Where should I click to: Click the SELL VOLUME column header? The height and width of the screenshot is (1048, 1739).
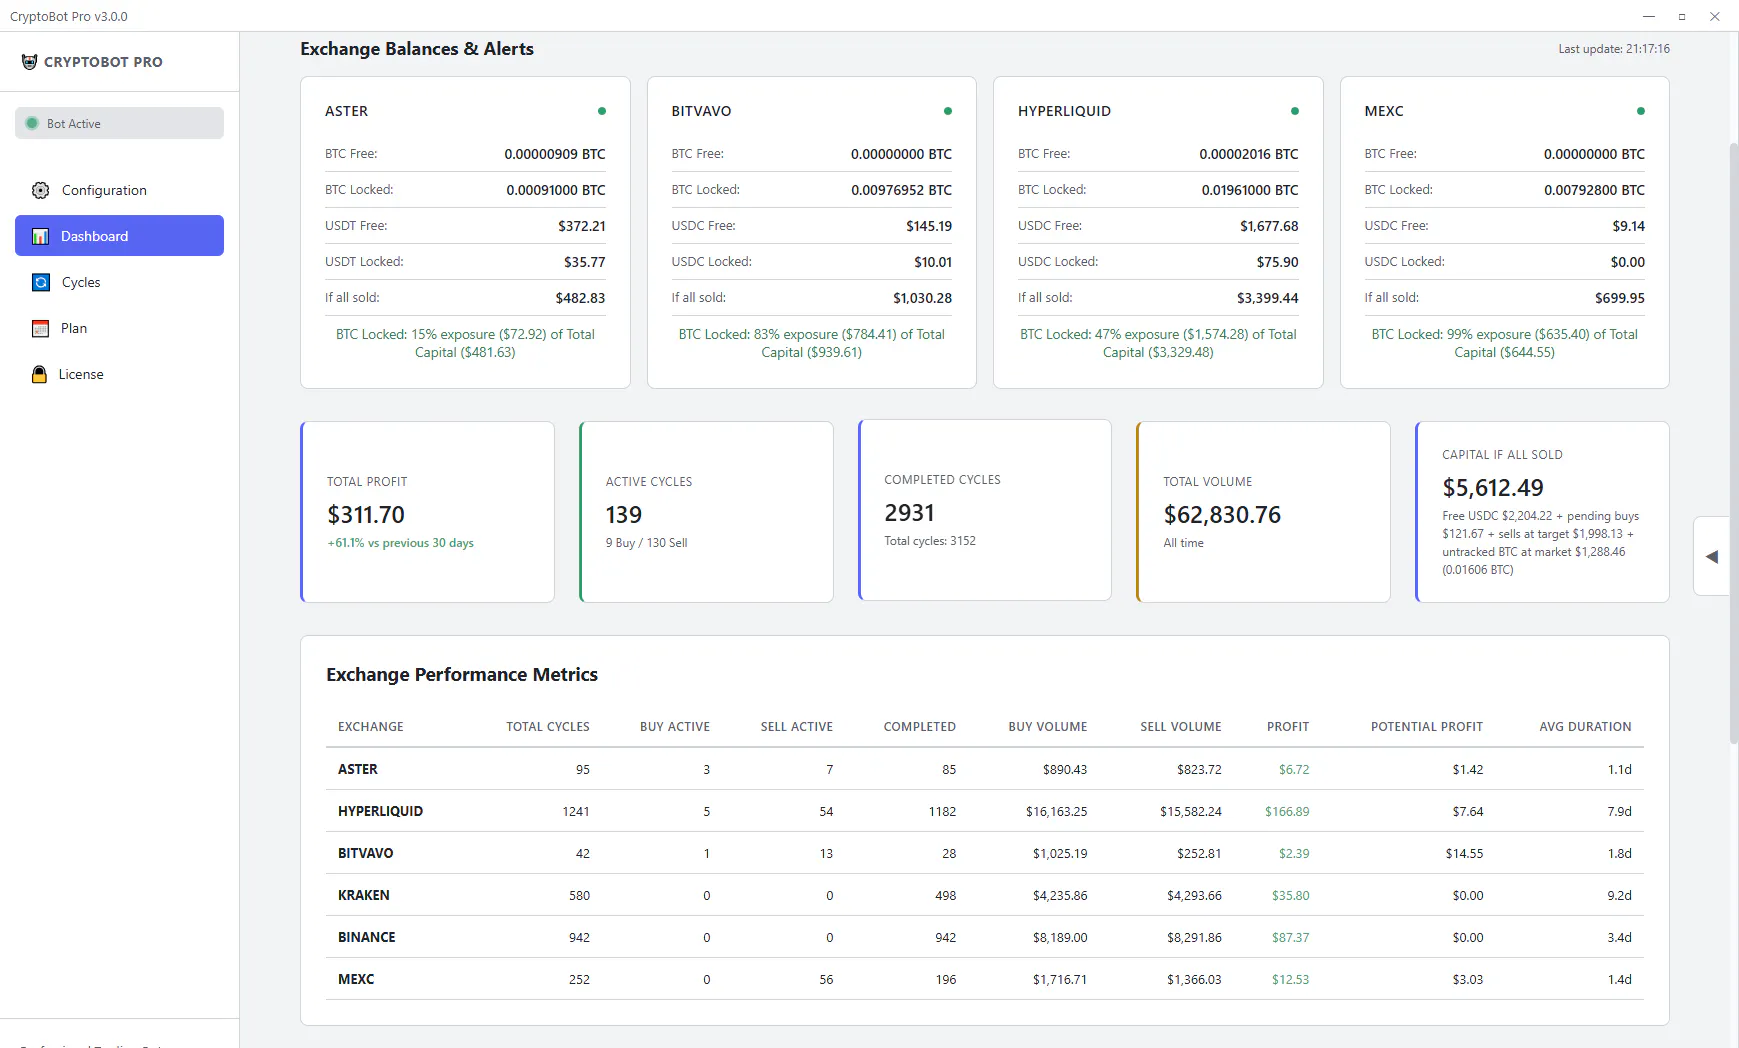pos(1181,727)
